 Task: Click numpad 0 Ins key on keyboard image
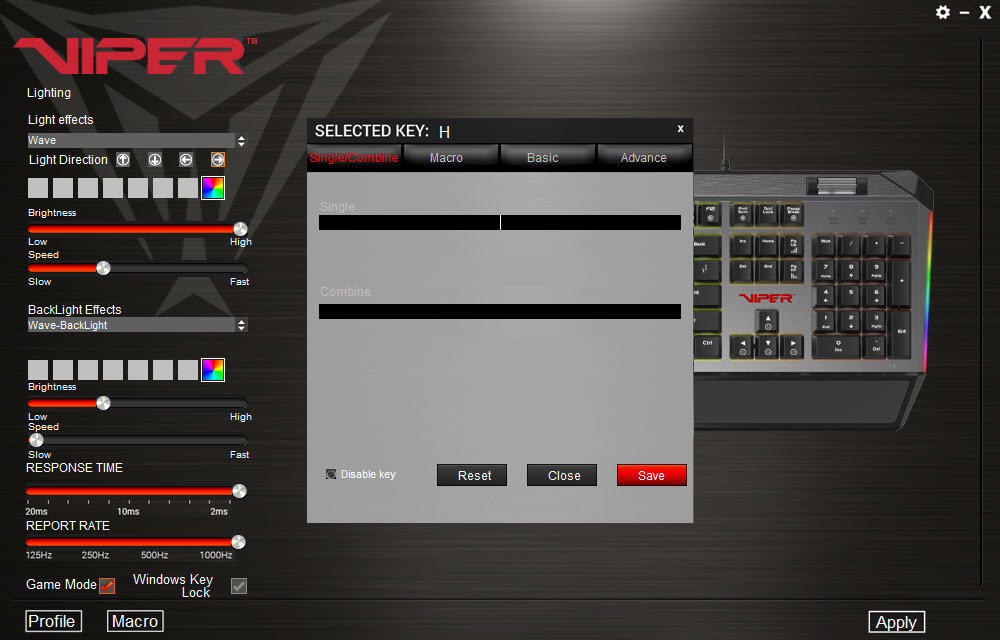click(838, 345)
